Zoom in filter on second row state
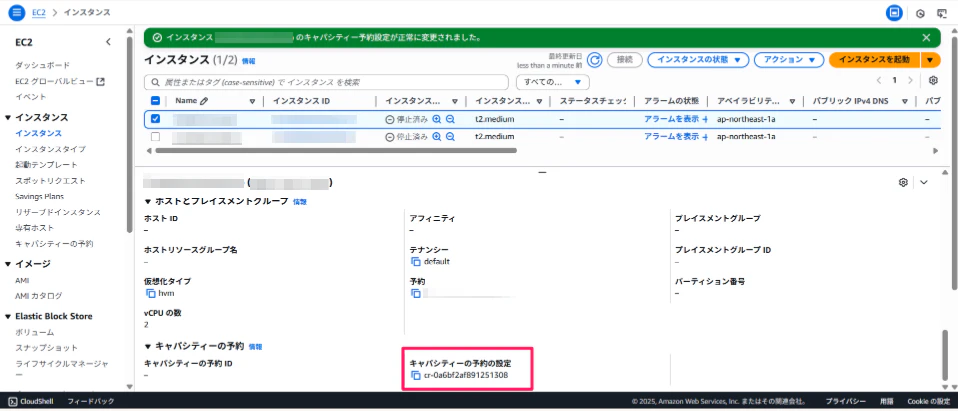The image size is (958, 411). point(437,137)
